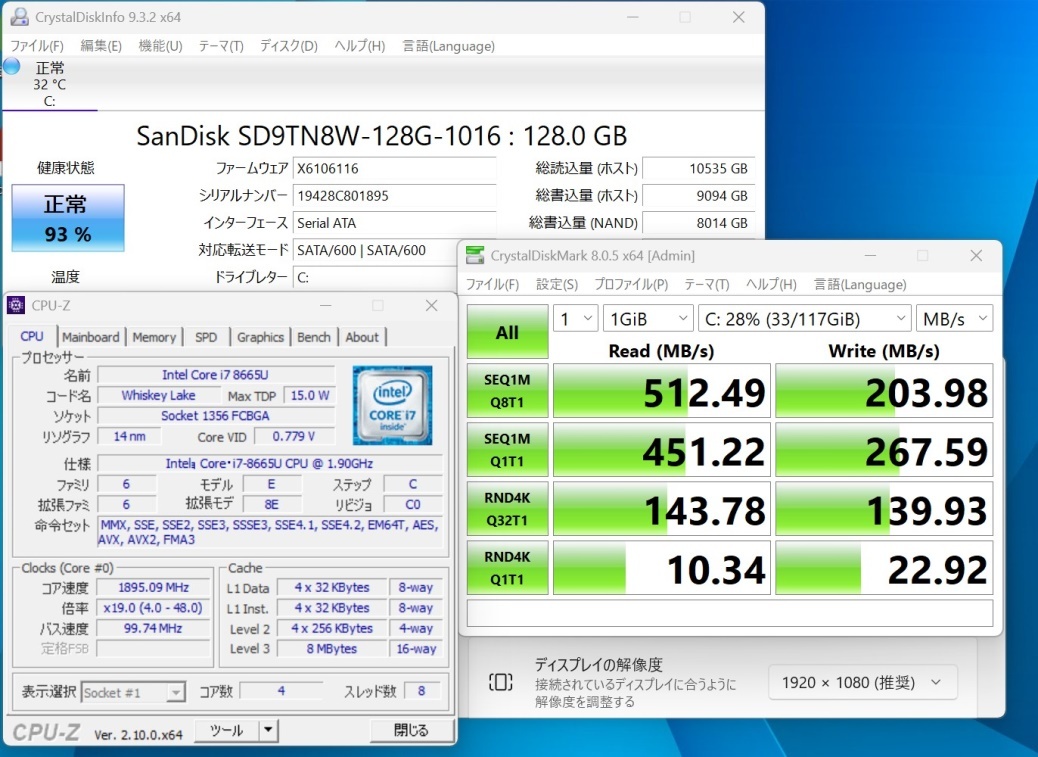Open プロファイル(P) menu in CrystalDiskMark
Screen dimensions: 1038x757
click(631, 285)
